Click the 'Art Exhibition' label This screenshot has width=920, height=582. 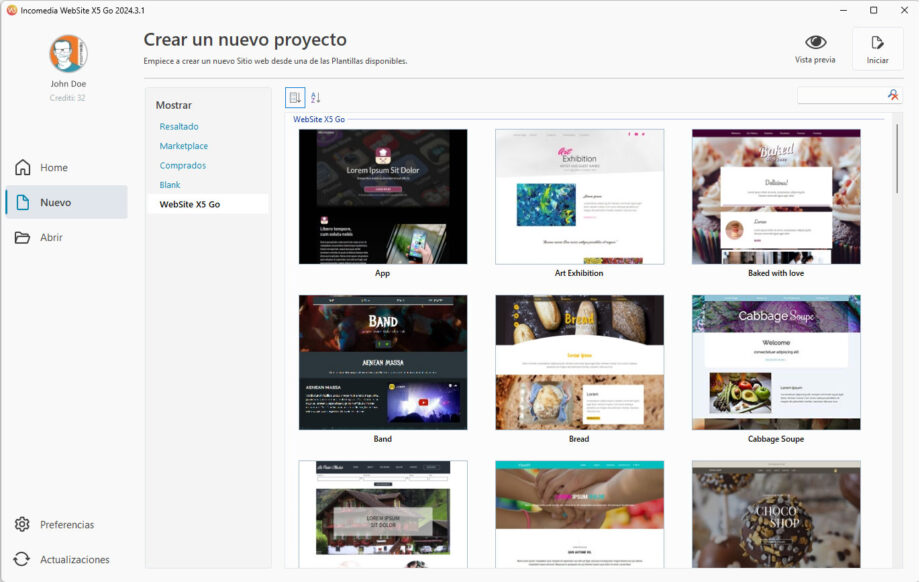(579, 273)
